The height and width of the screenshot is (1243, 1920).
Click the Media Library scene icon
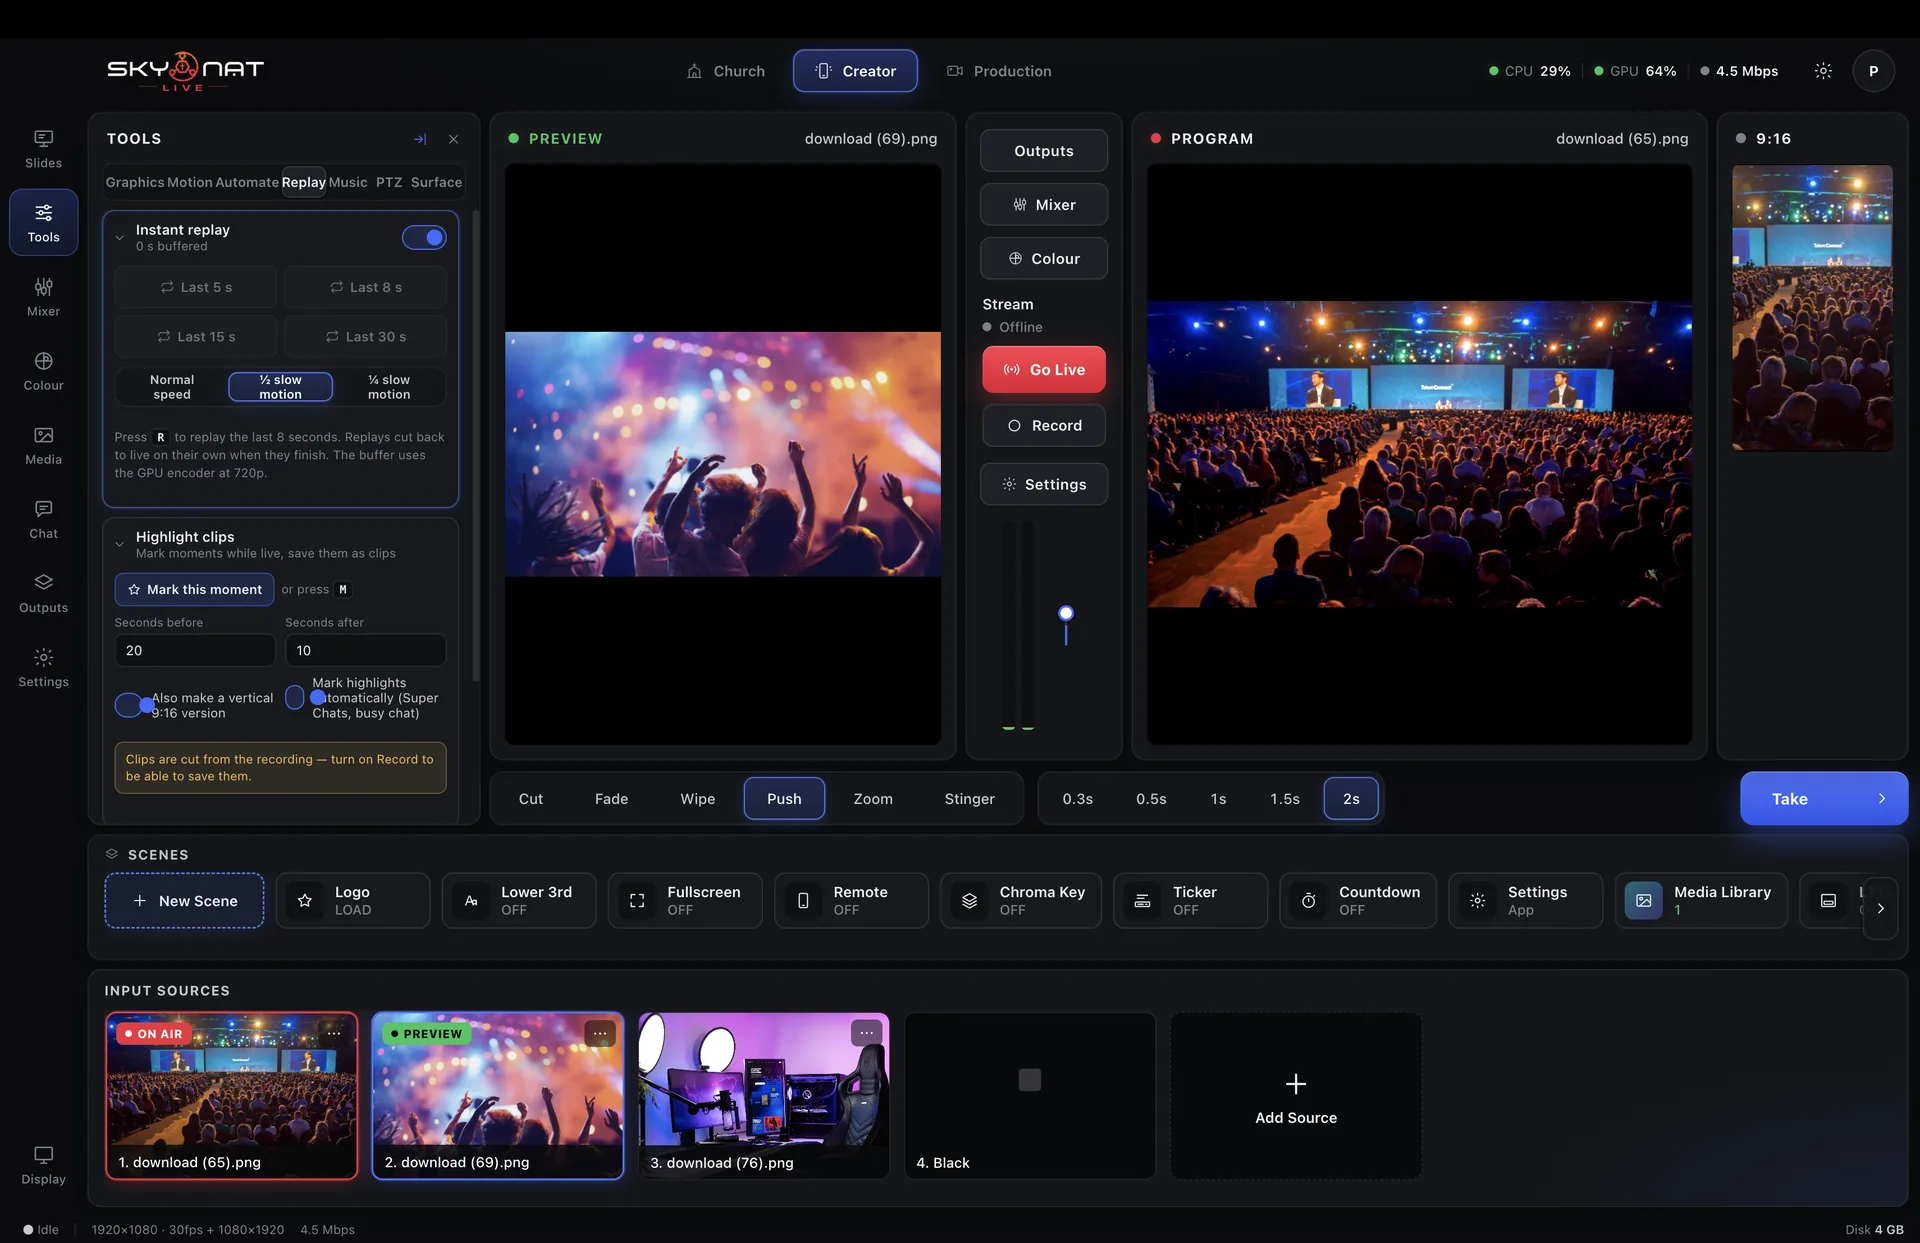tap(1643, 901)
